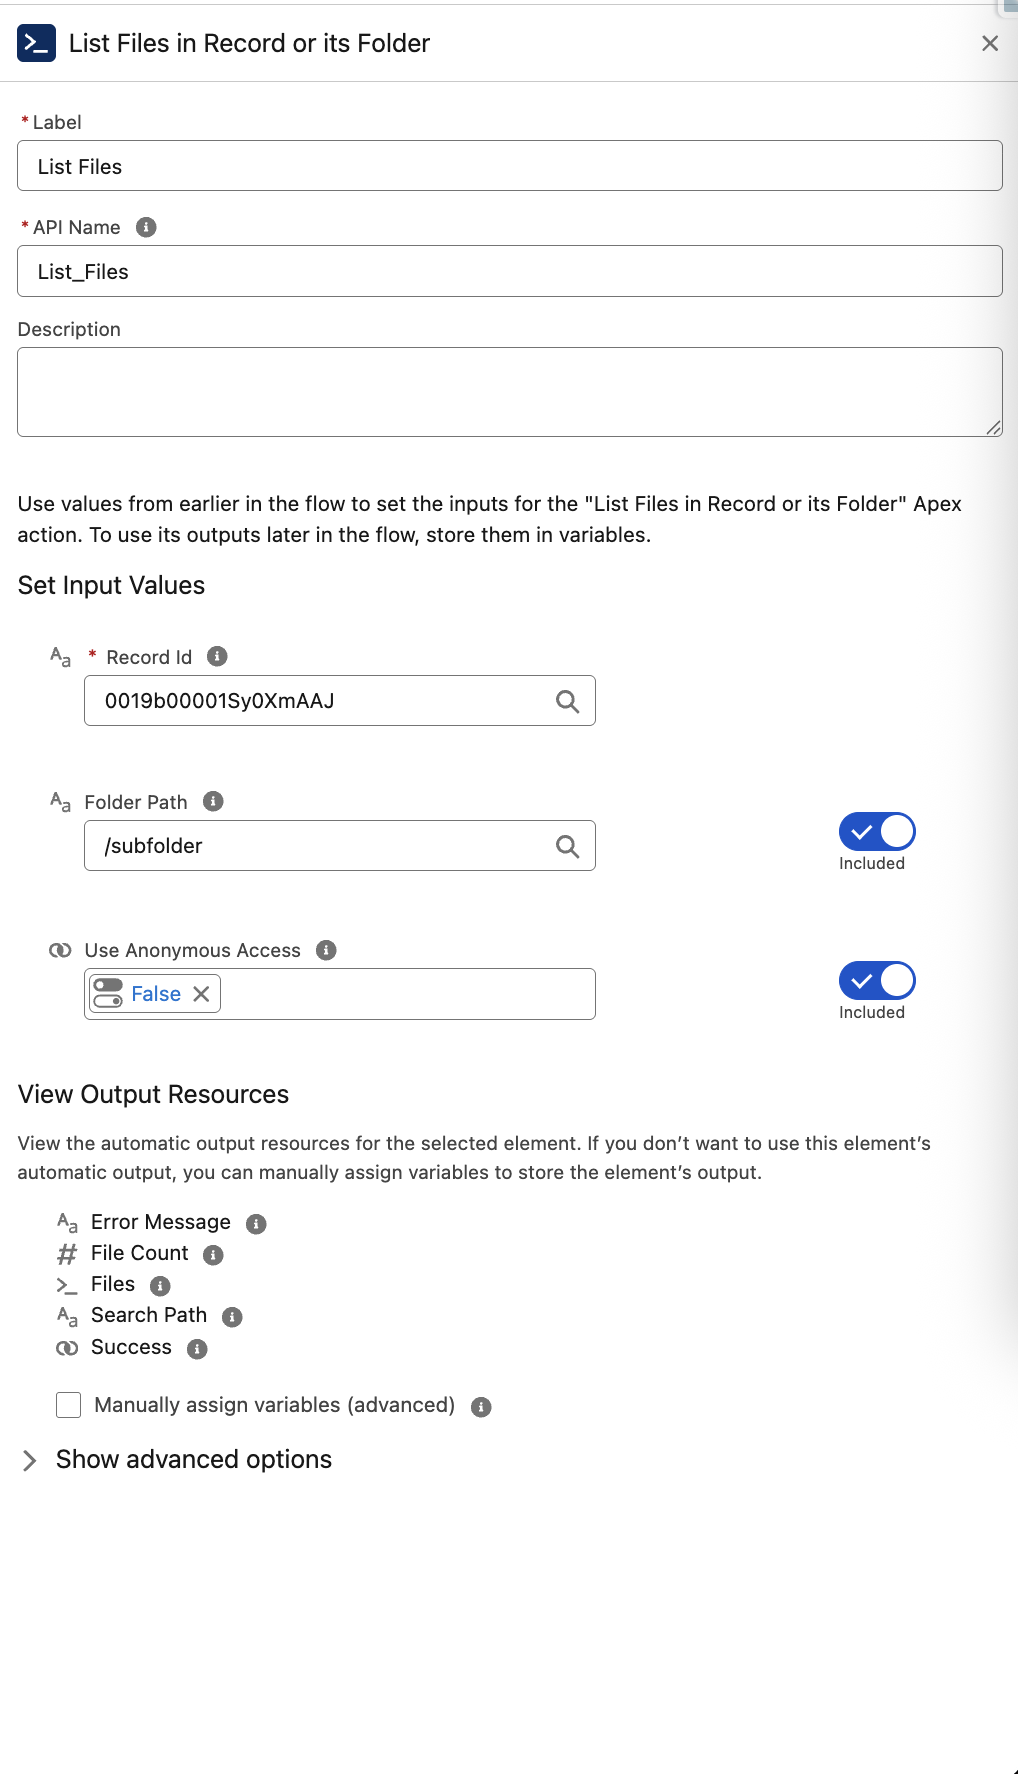1018x1774 pixels.
Task: Click the Description text area
Action: point(509,392)
